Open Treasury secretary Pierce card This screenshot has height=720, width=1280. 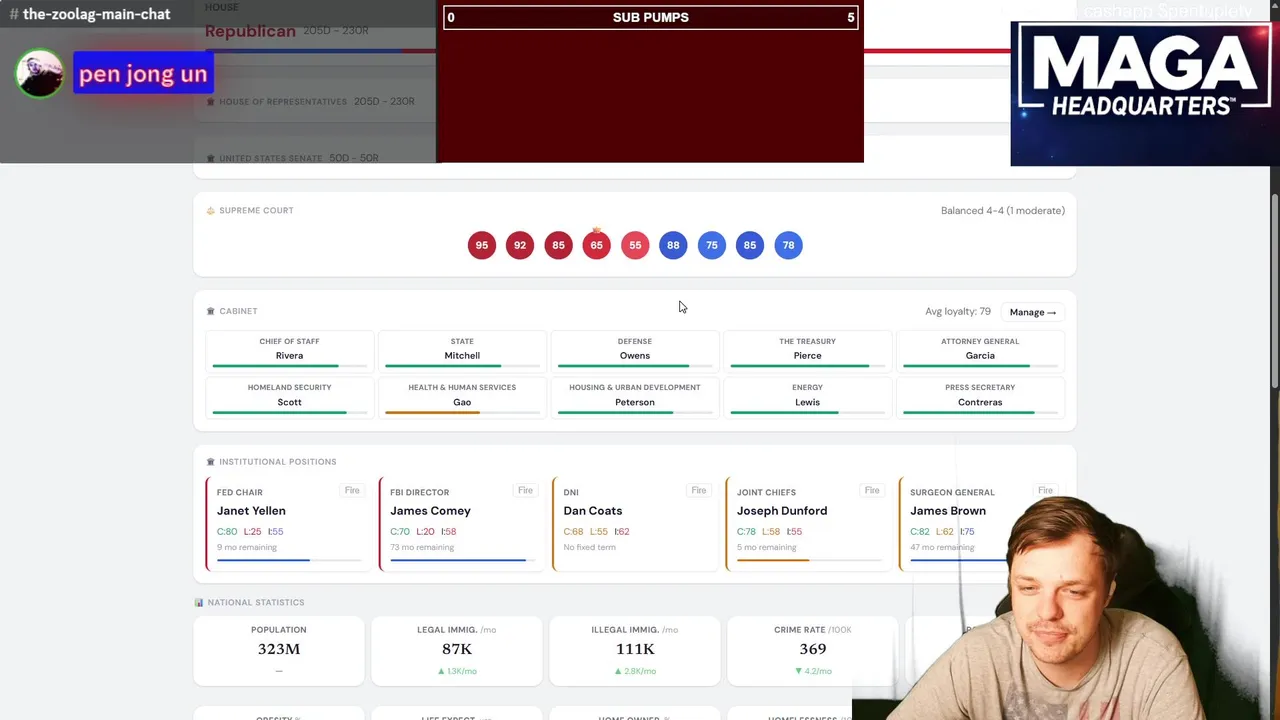click(x=807, y=351)
